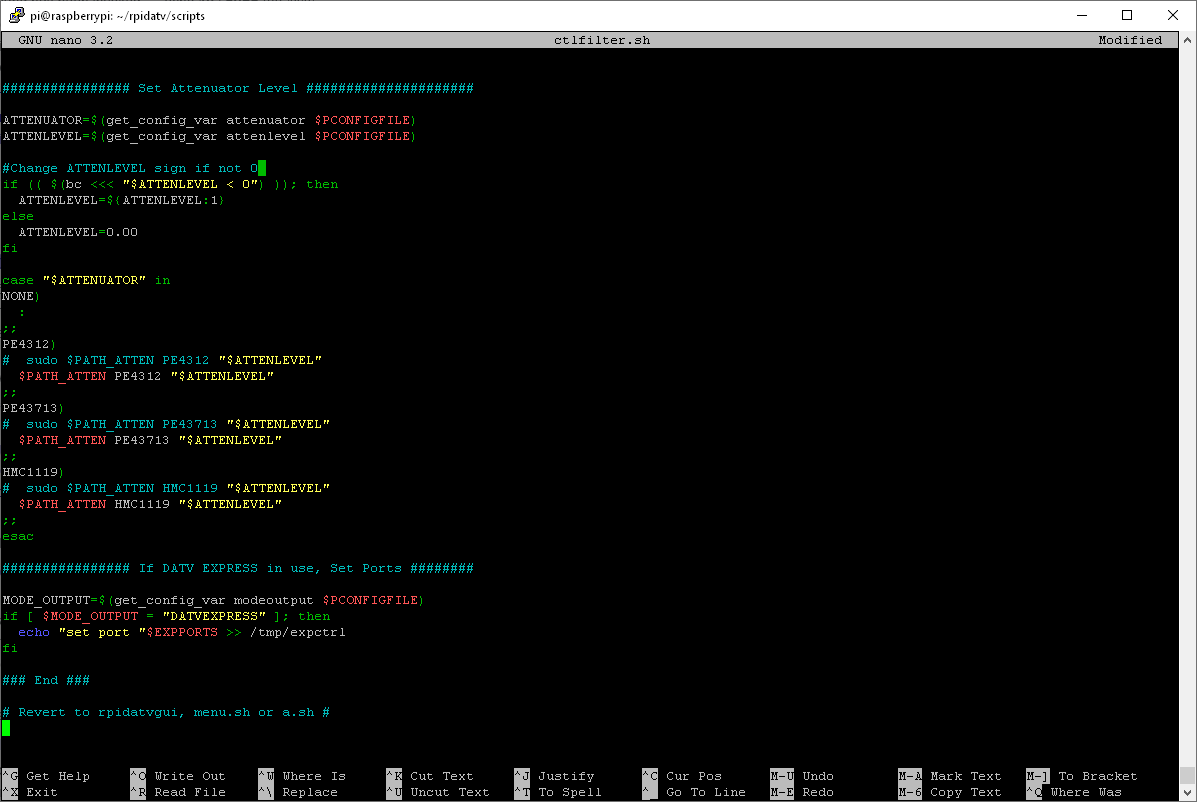Viewport: 1197px width, 802px height.
Task: Click uncommented $PATH_ATTEN PE4312 line
Action: (x=146, y=376)
